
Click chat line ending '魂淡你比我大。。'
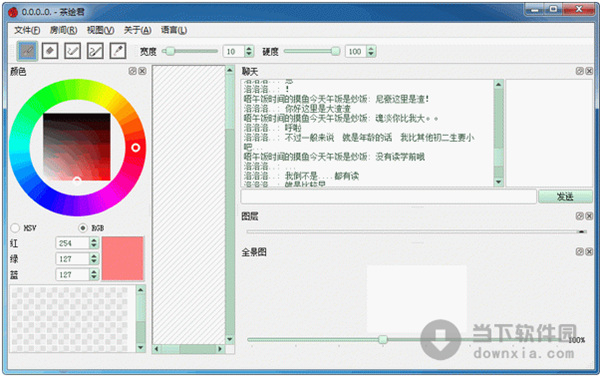(341, 118)
